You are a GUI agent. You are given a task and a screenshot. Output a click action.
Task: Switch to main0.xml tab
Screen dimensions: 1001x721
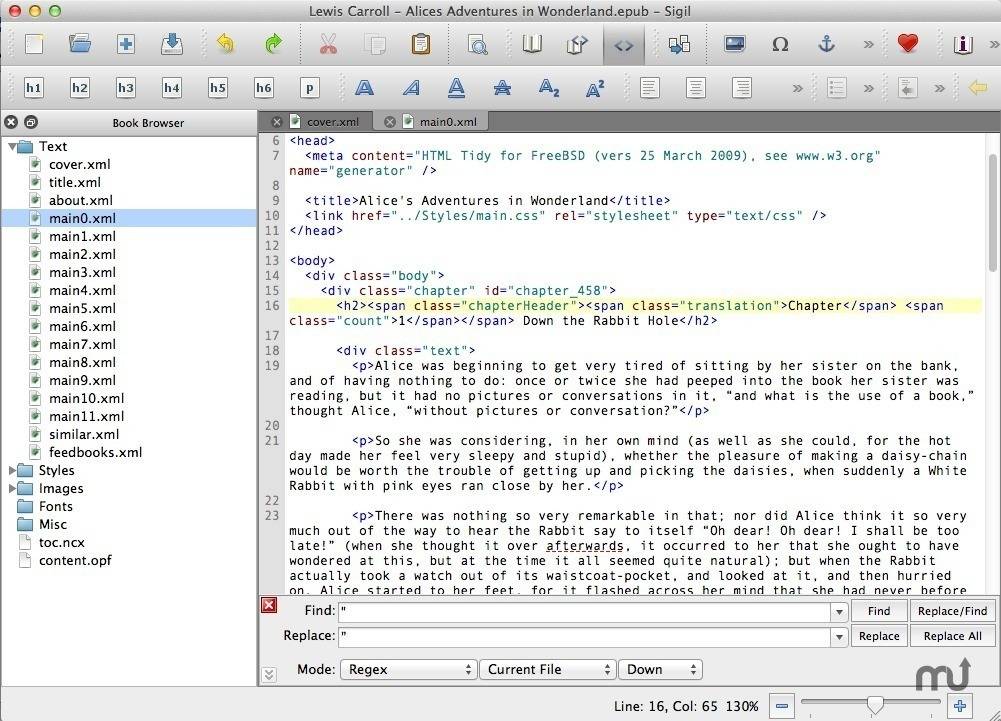coord(448,121)
